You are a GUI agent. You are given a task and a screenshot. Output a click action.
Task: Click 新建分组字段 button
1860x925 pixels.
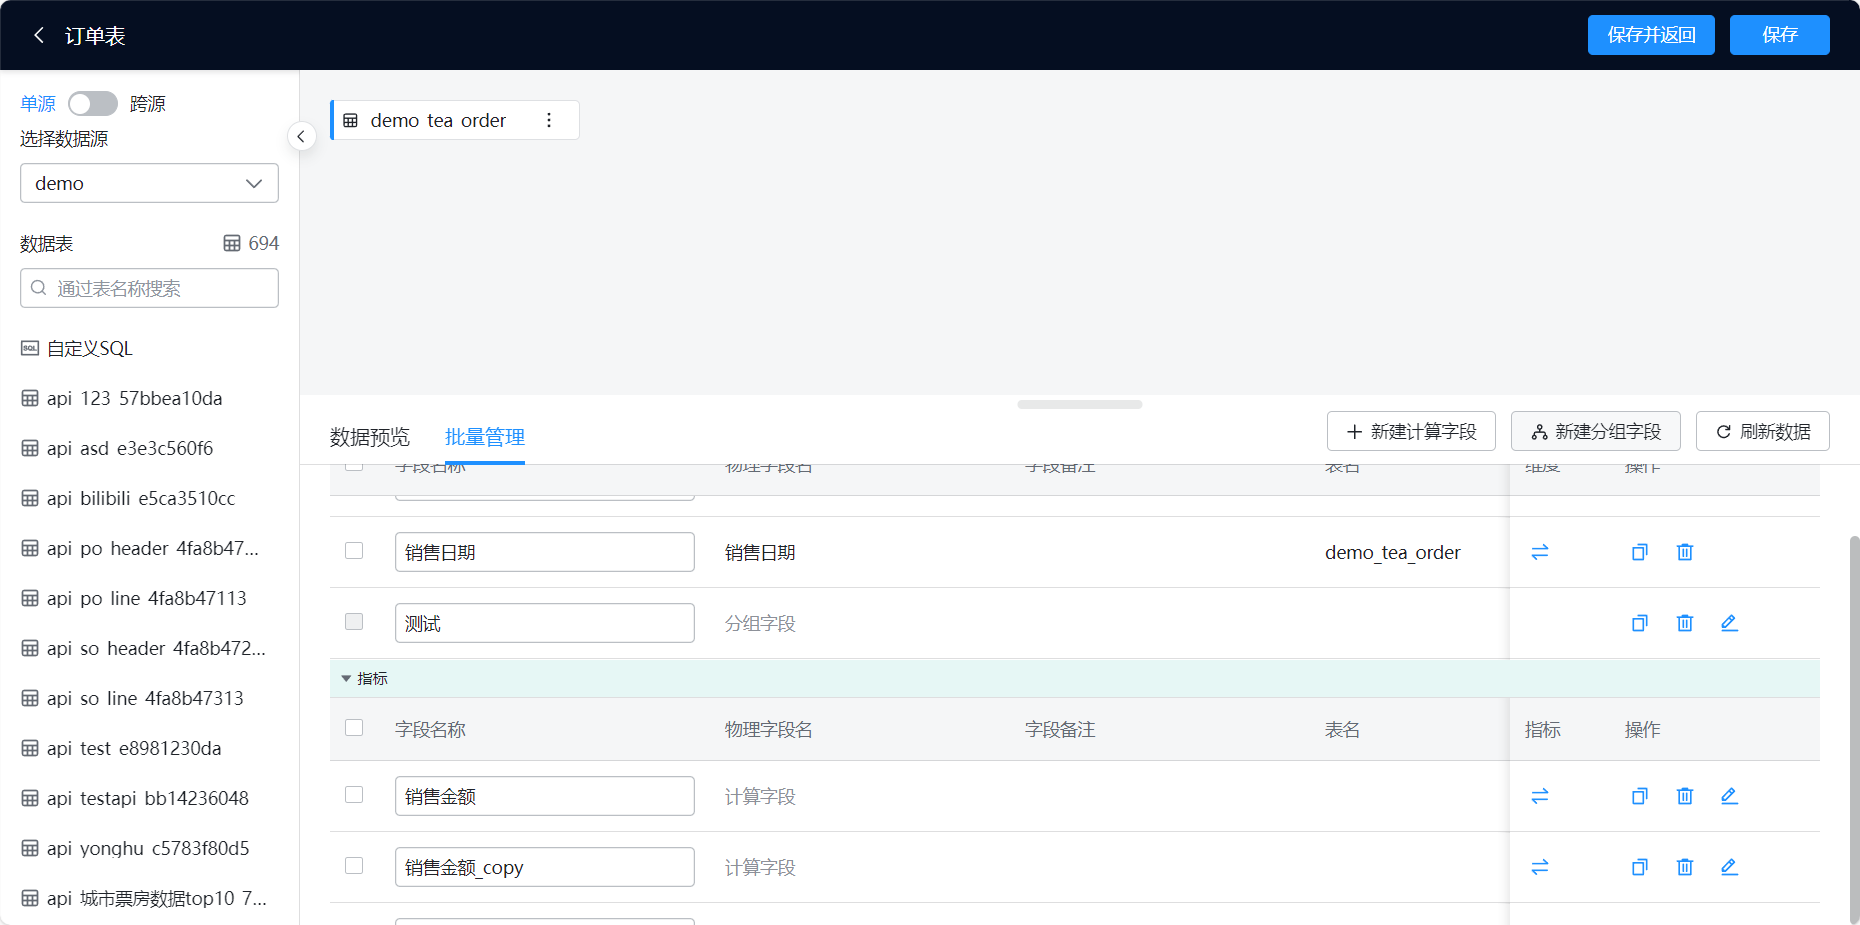pyautogui.click(x=1596, y=431)
